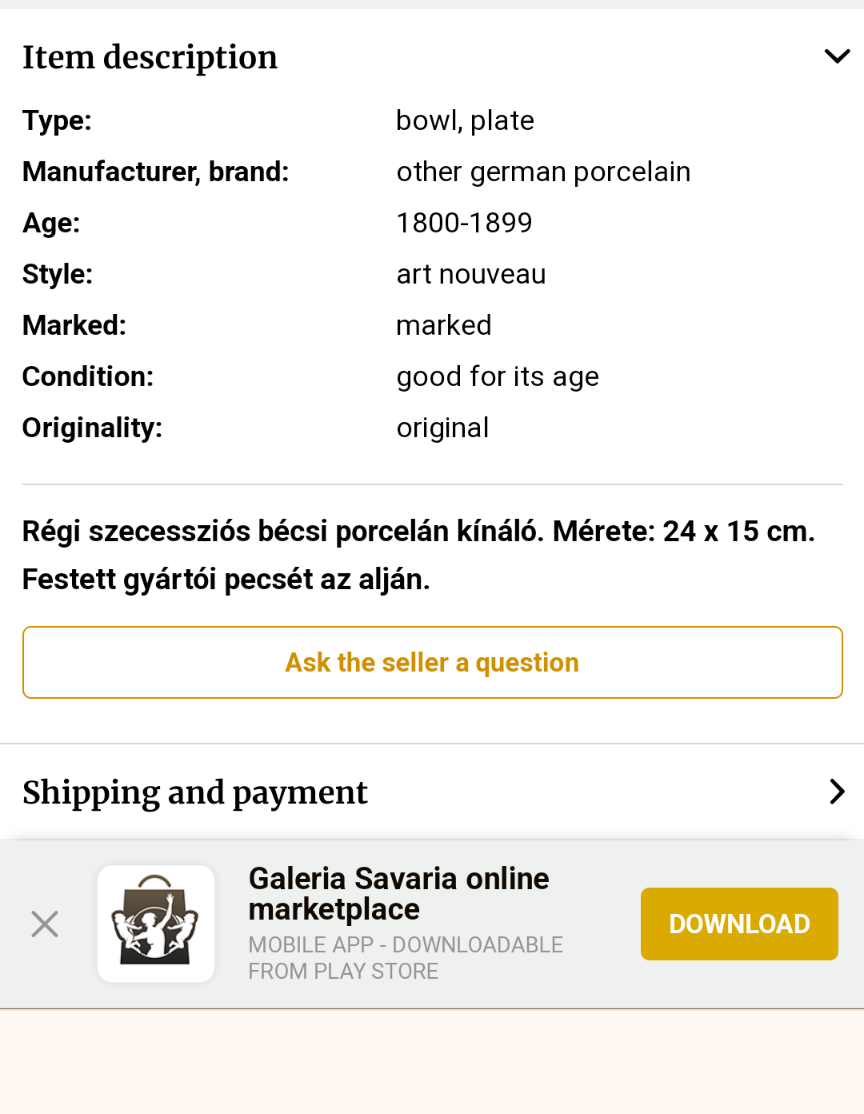864x1114 pixels.
Task: Select 'other german porcelain' manufacturer value
Action: (543, 172)
